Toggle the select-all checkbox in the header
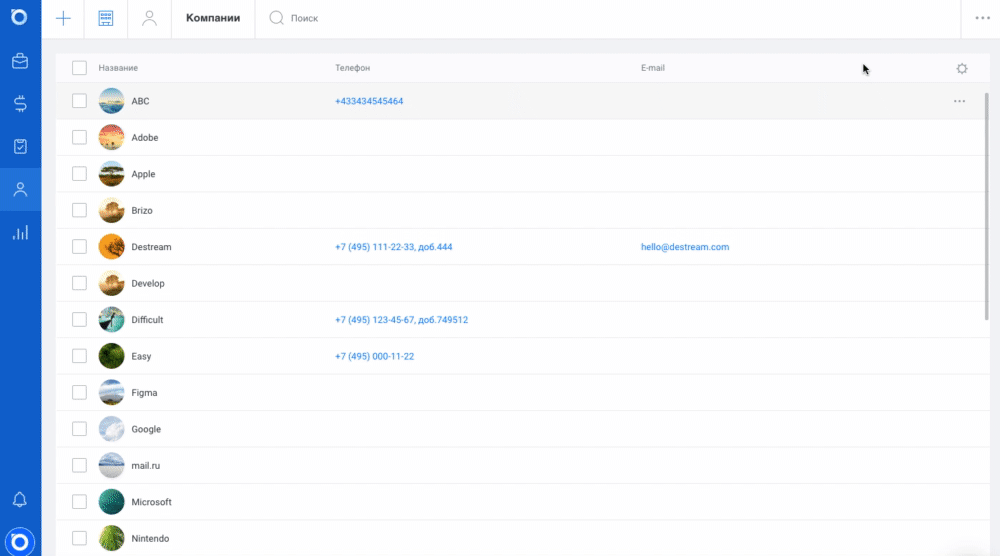This screenshot has width=1000, height=556. tap(79, 68)
